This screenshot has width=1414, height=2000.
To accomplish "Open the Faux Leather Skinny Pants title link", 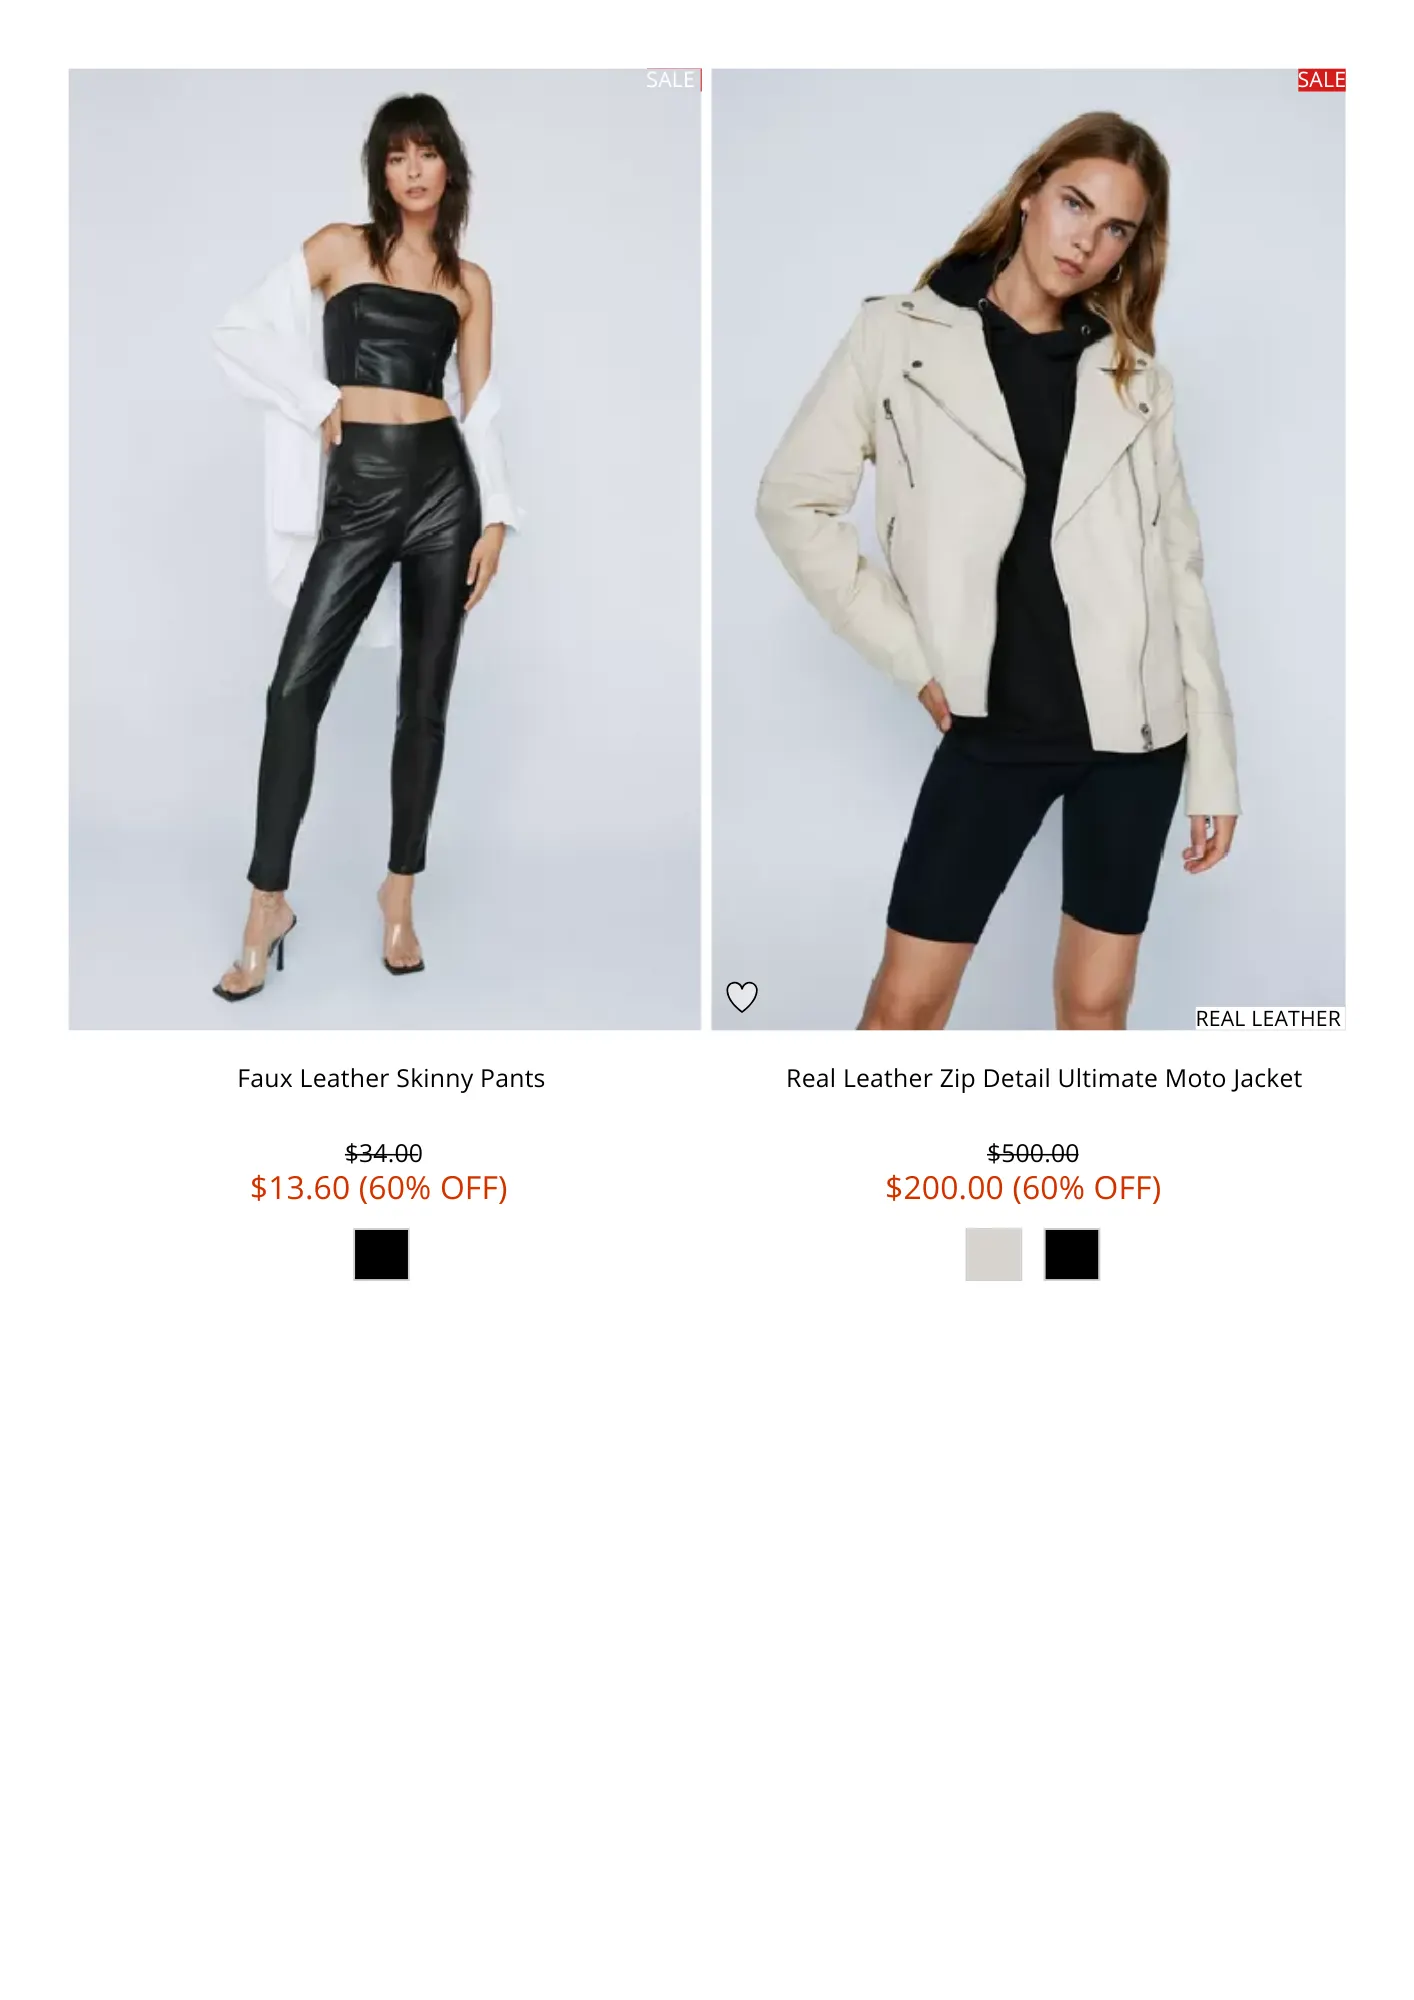I will click(x=391, y=1078).
